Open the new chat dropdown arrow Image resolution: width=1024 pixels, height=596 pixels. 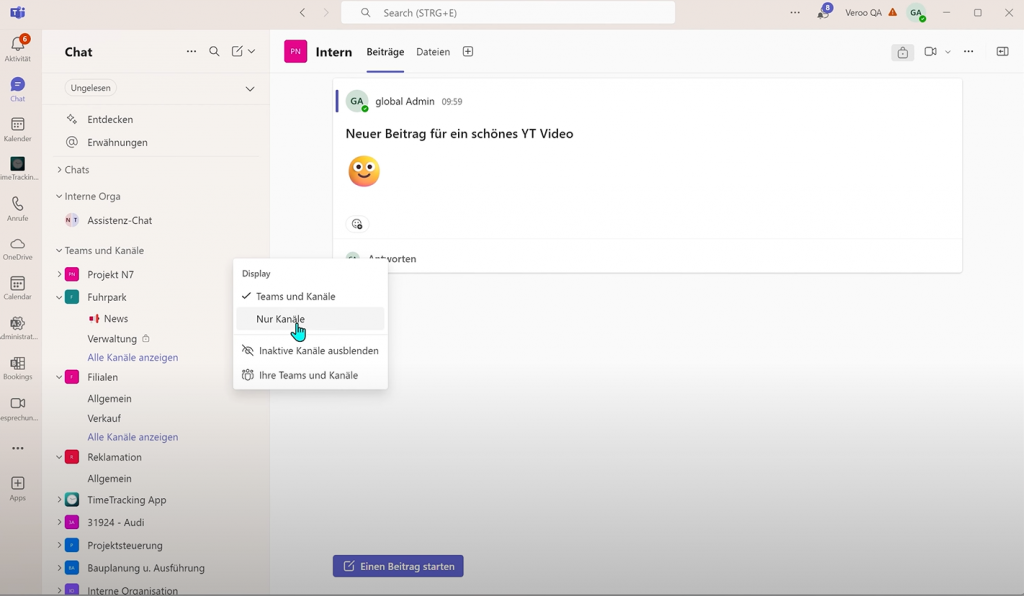tap(251, 52)
